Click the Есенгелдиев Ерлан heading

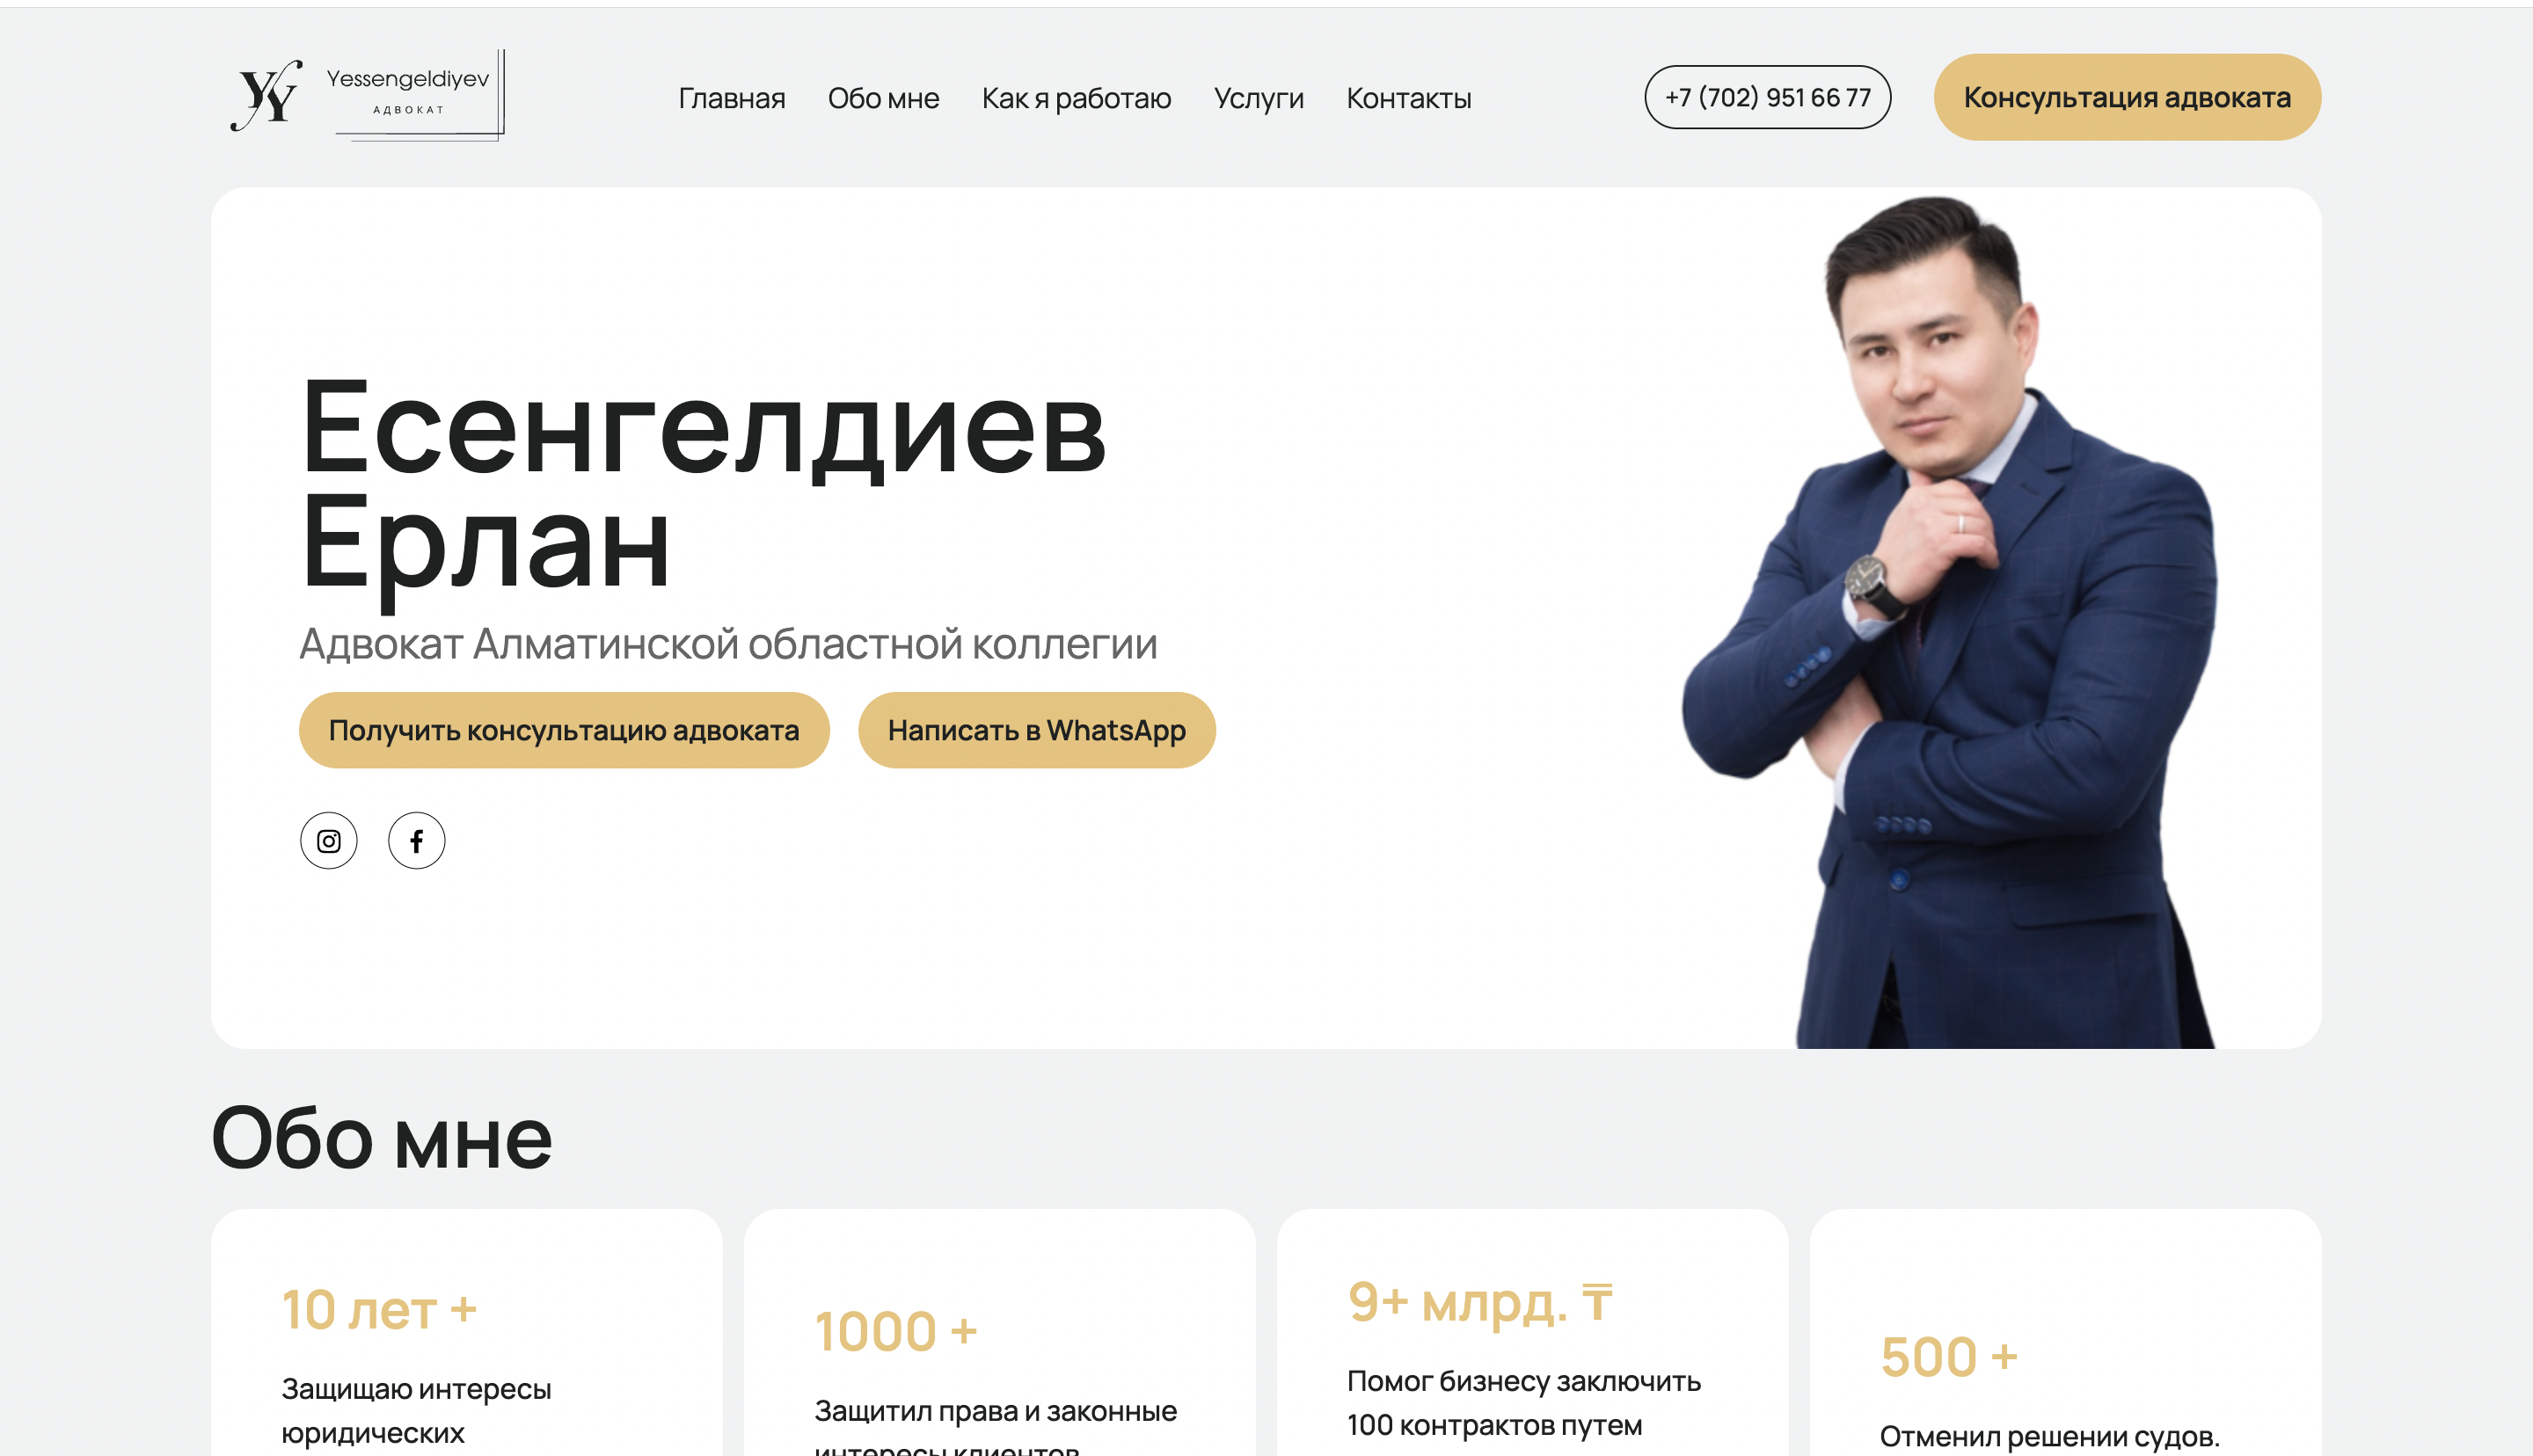pyautogui.click(x=703, y=488)
